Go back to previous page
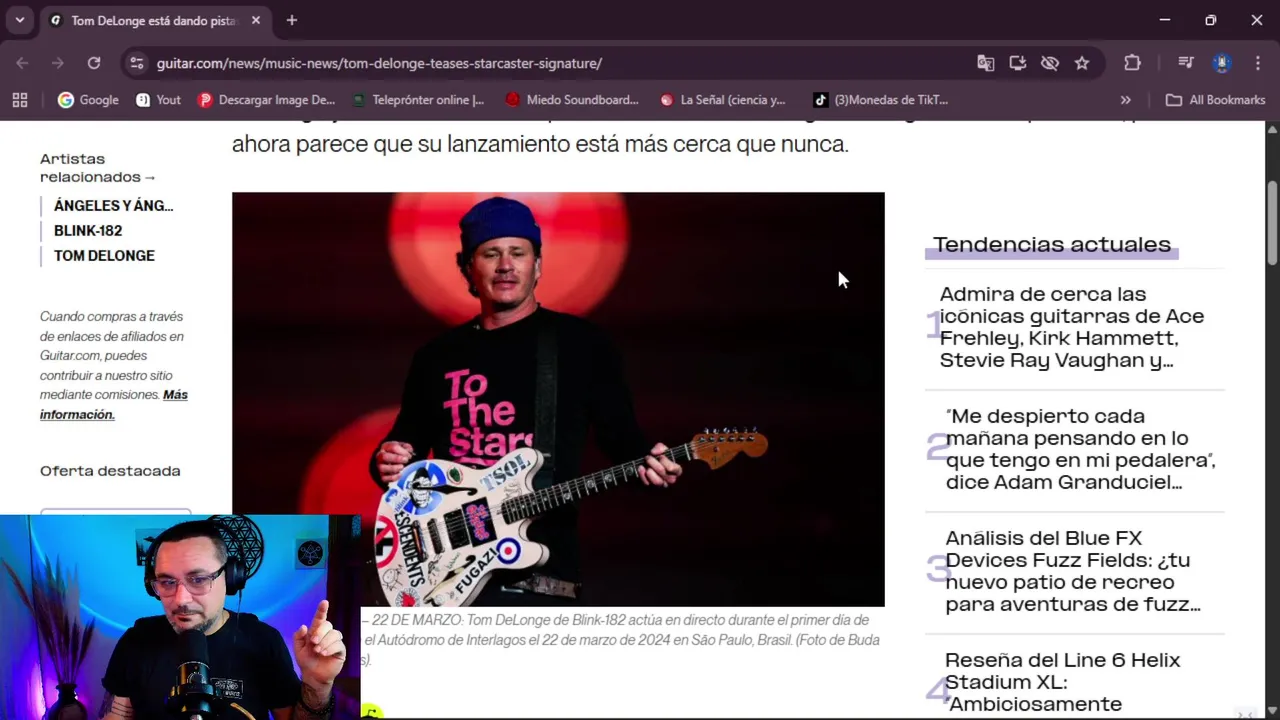1280x720 pixels. coord(23,63)
